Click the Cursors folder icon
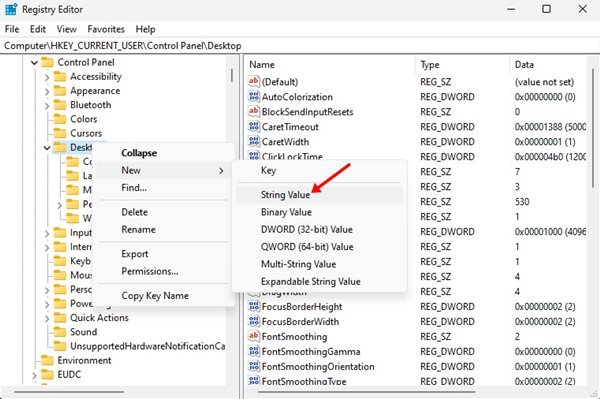The image size is (600, 399). click(60, 133)
